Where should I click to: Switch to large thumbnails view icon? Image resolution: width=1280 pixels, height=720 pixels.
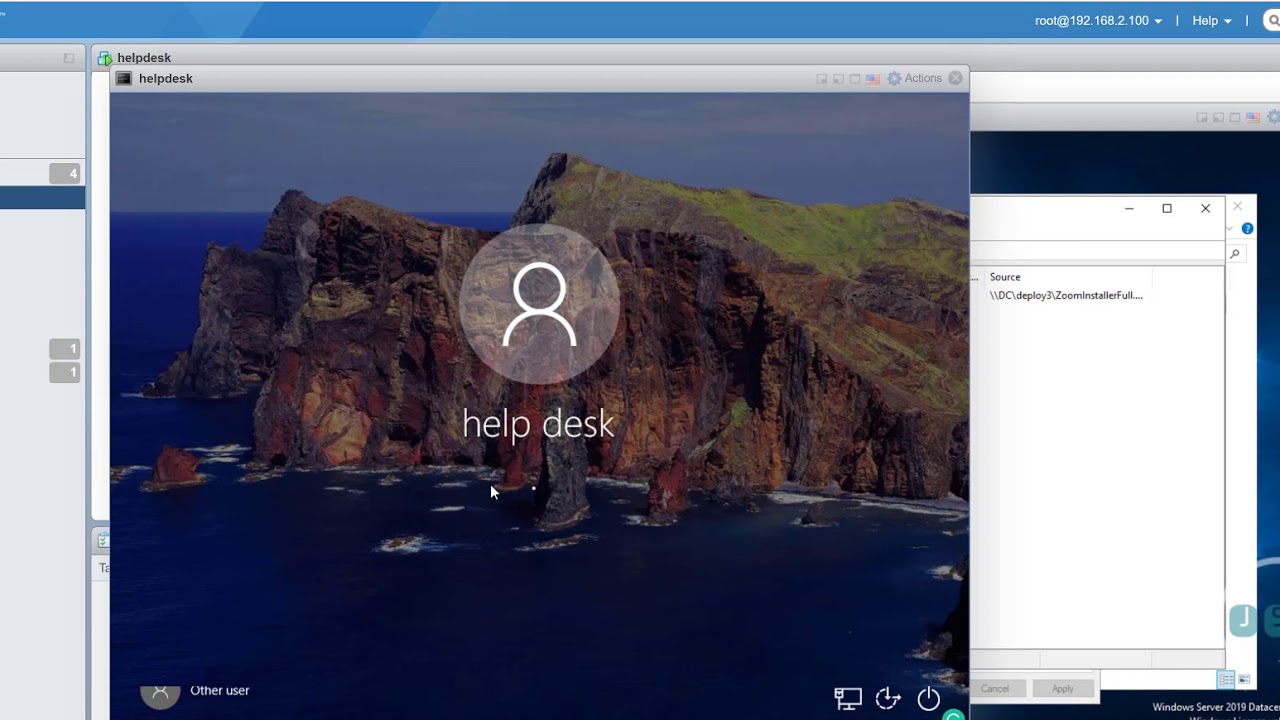click(x=1244, y=680)
